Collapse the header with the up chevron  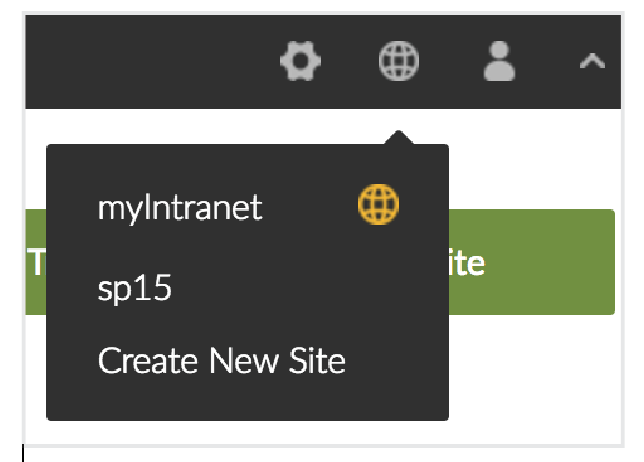(x=592, y=63)
